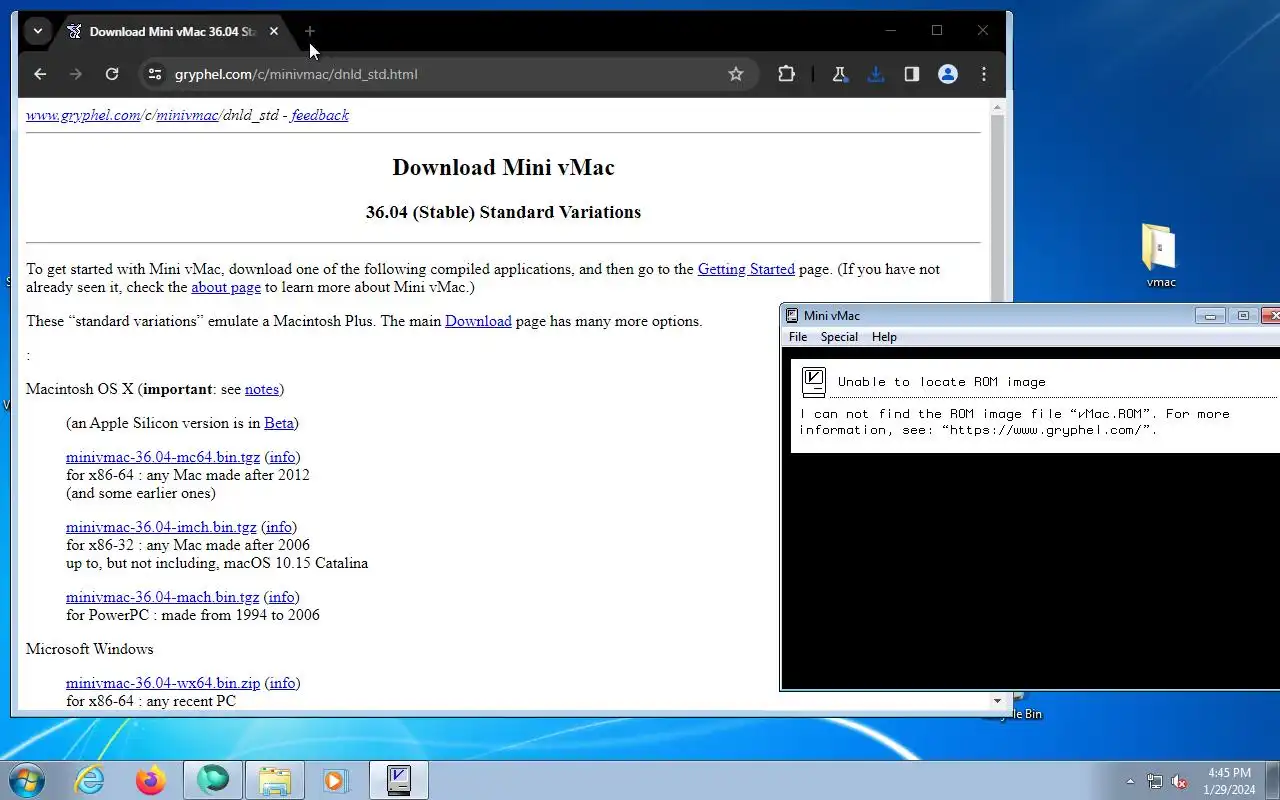Reload the page in Chrome
This screenshot has width=1280, height=800.
(112, 74)
